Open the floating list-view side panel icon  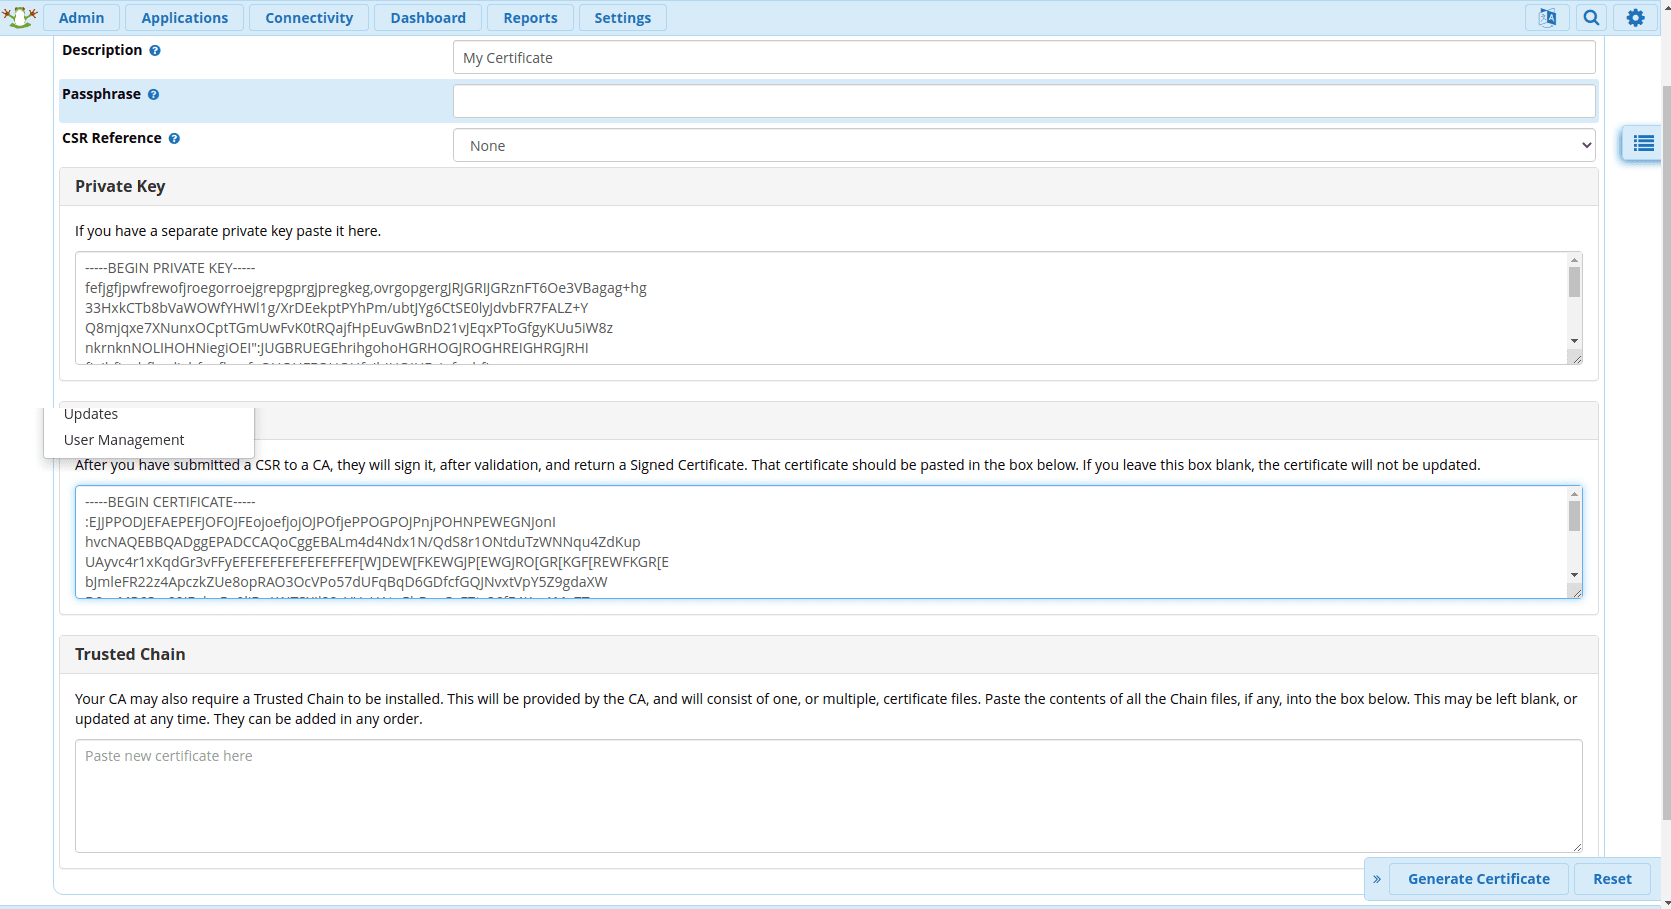click(x=1643, y=144)
